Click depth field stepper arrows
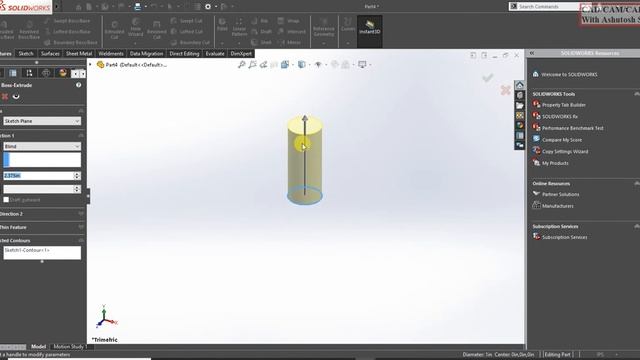 pos(77,176)
